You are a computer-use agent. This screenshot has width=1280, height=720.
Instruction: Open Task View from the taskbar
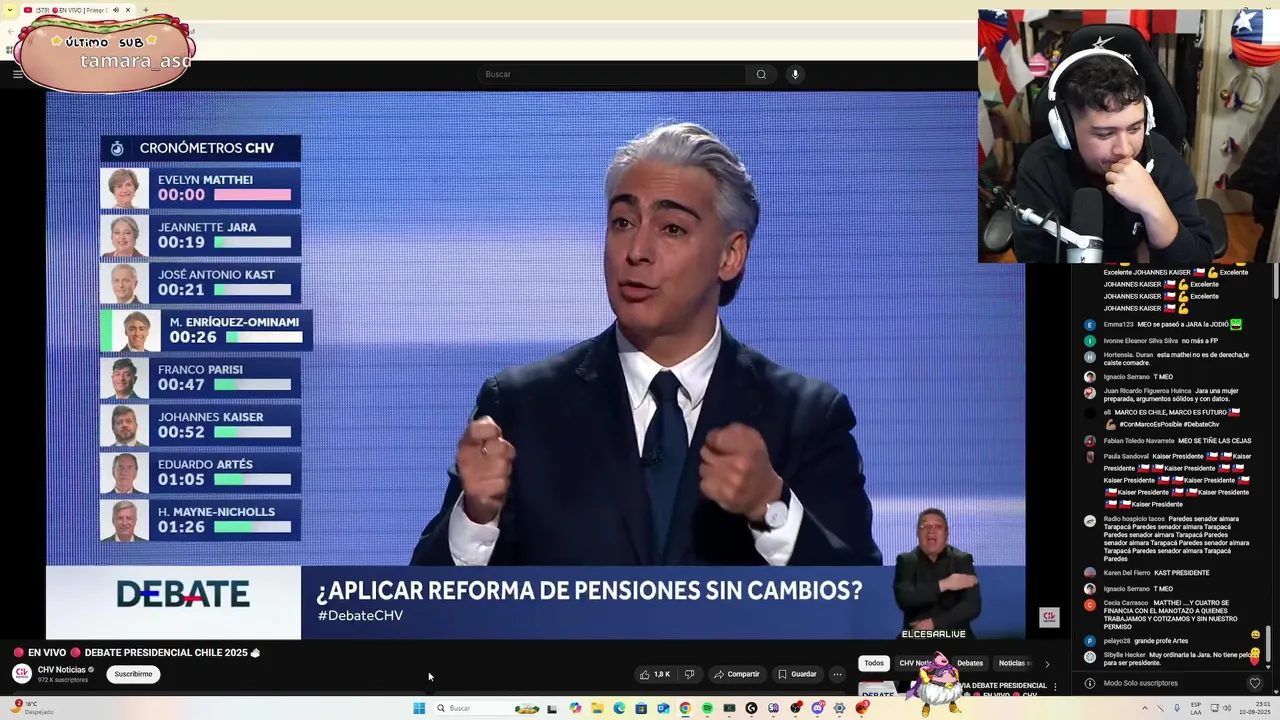click(x=552, y=708)
